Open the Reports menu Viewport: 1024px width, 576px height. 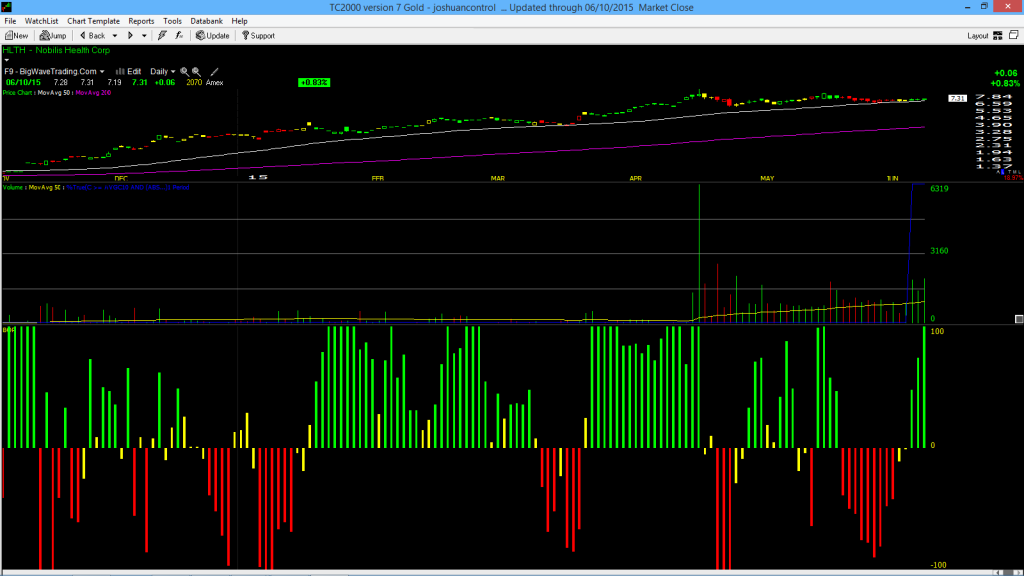[141, 21]
